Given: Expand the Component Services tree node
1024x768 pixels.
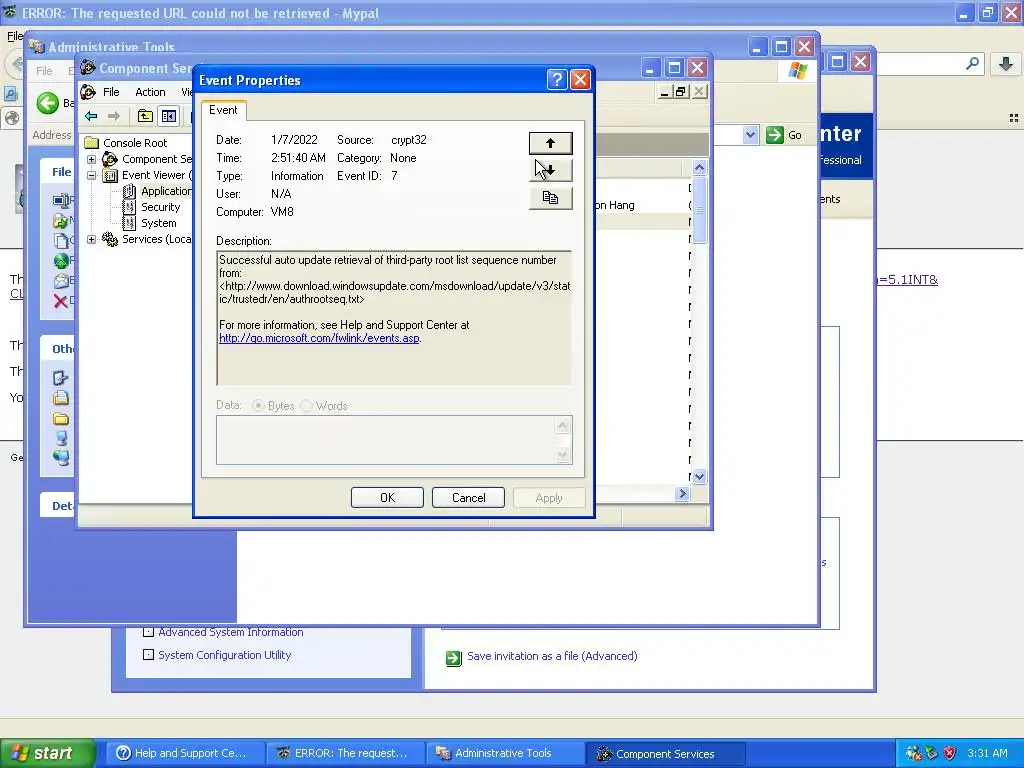Looking at the screenshot, I should 91,159.
